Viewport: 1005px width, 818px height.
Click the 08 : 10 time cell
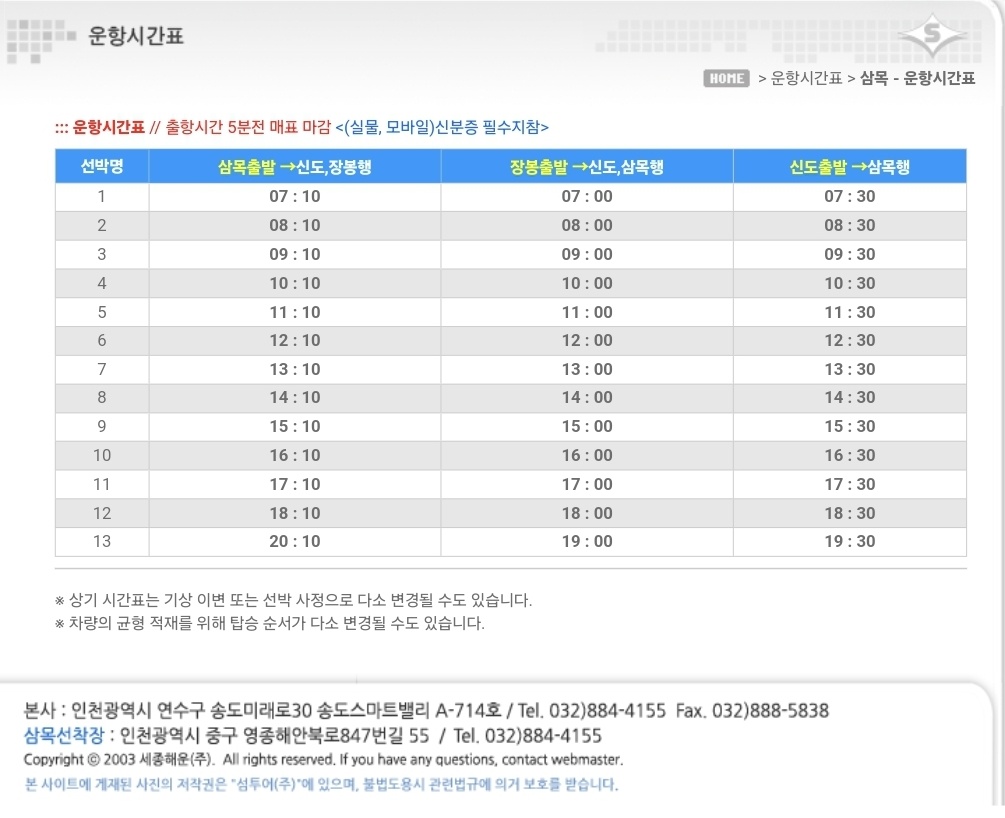(x=295, y=226)
